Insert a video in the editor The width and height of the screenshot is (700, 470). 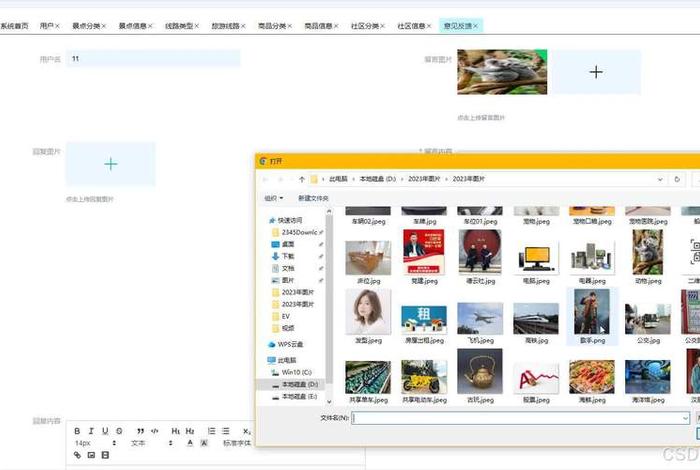click(105, 455)
